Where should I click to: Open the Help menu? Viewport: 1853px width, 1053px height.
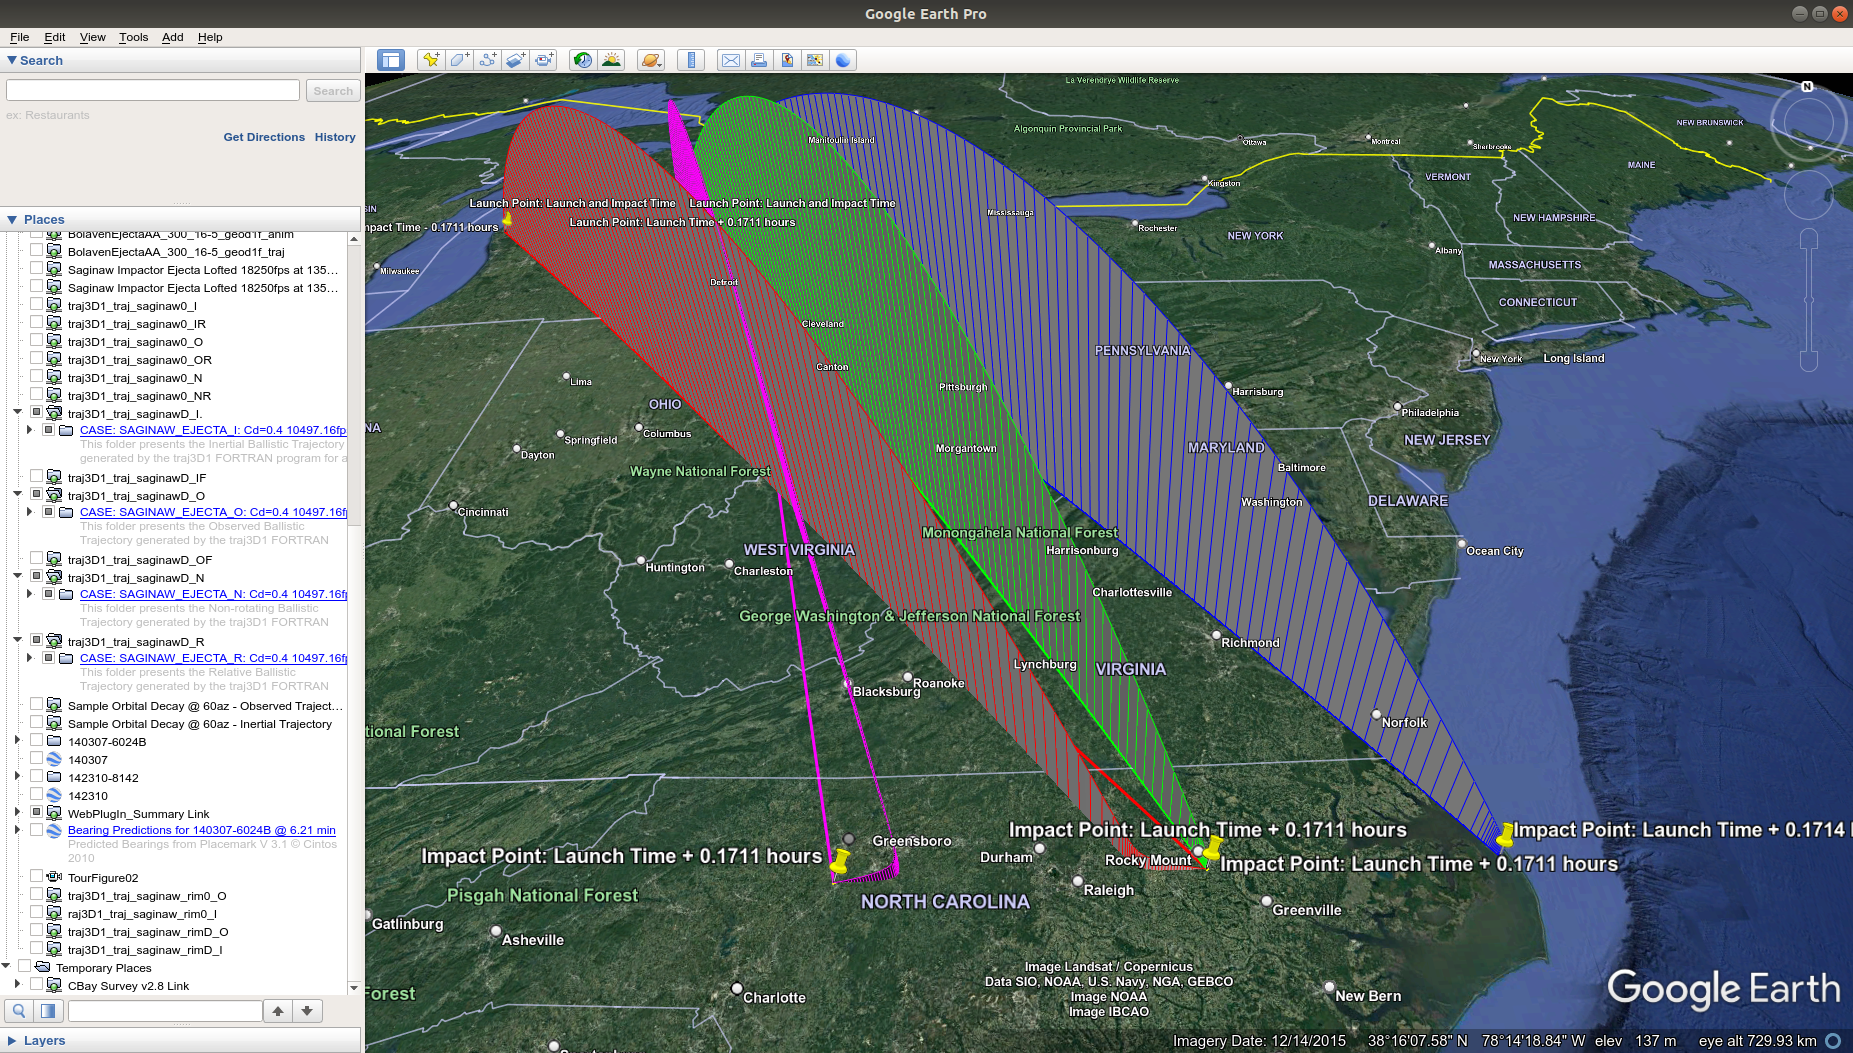point(210,37)
